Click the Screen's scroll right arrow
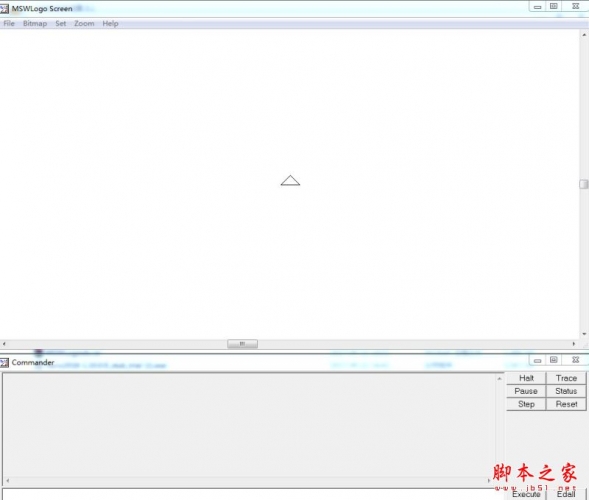Screen dimensions: 589x500 click(574, 344)
